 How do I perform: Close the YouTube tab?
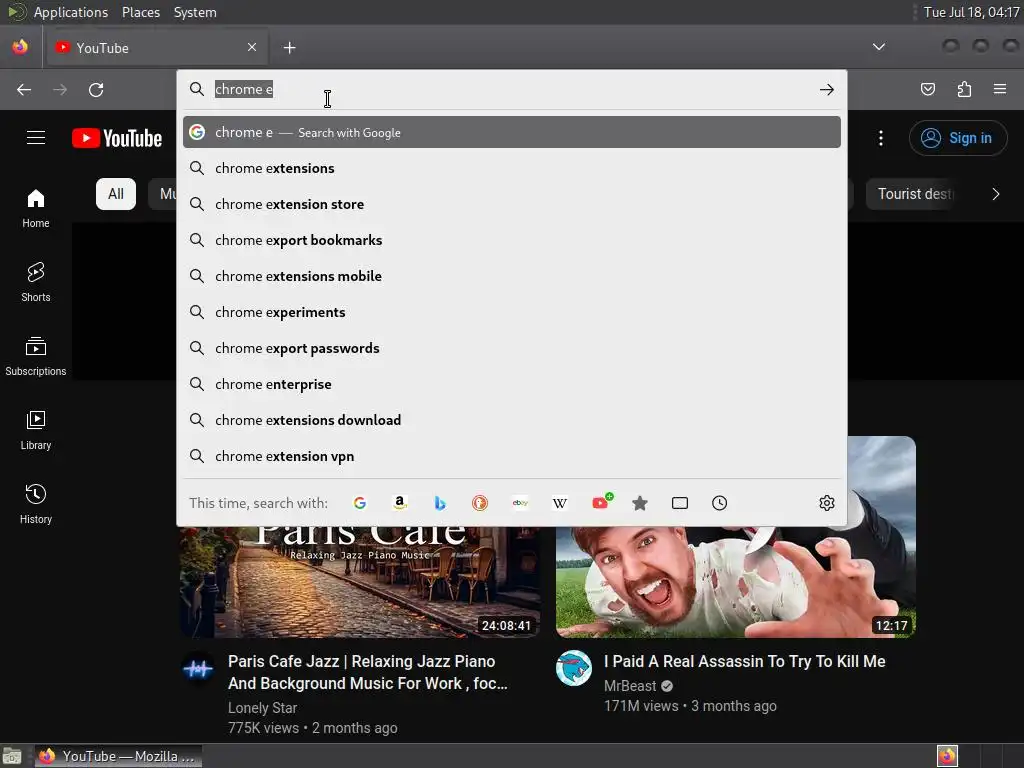(x=252, y=47)
